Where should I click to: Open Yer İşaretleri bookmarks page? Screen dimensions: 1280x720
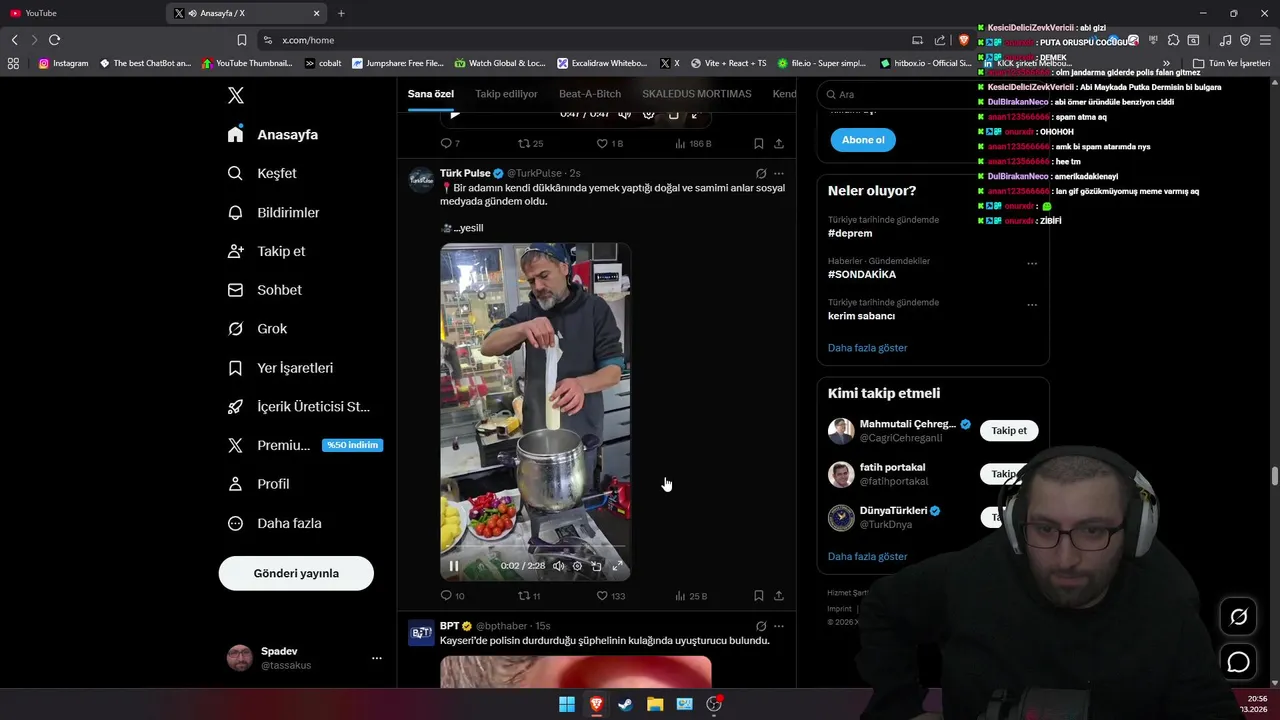point(281,368)
